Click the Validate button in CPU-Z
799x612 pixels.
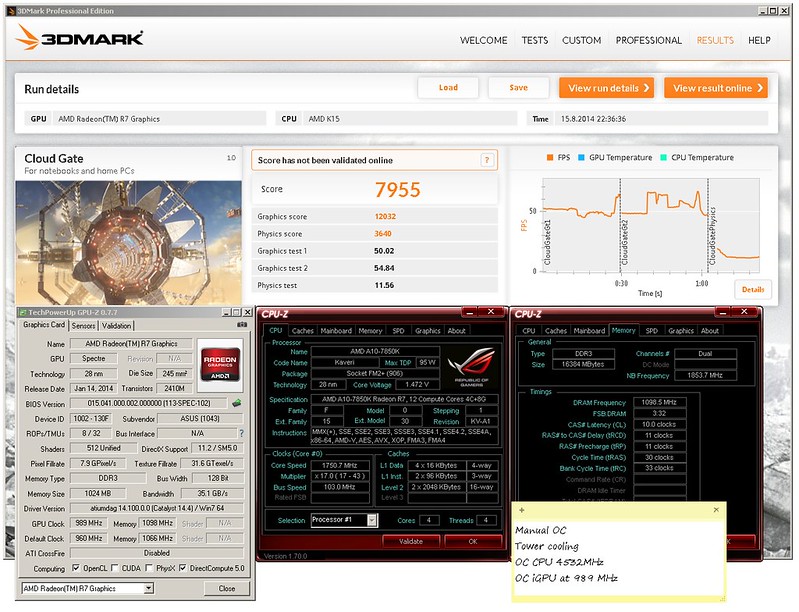click(411, 541)
